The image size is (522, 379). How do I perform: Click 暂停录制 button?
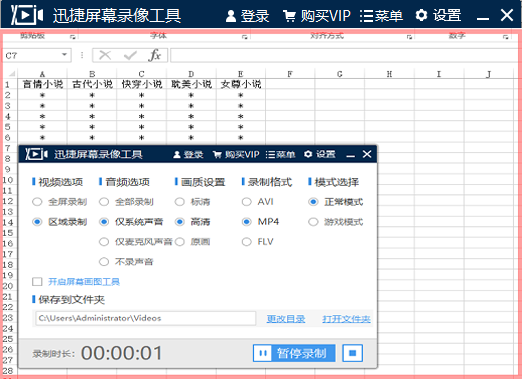coord(294,353)
